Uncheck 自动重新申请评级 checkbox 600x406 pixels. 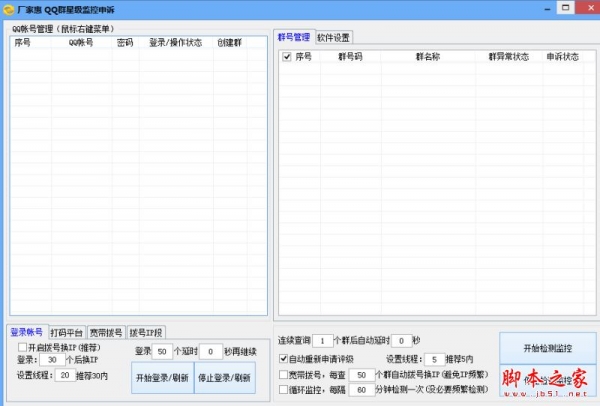(283, 359)
